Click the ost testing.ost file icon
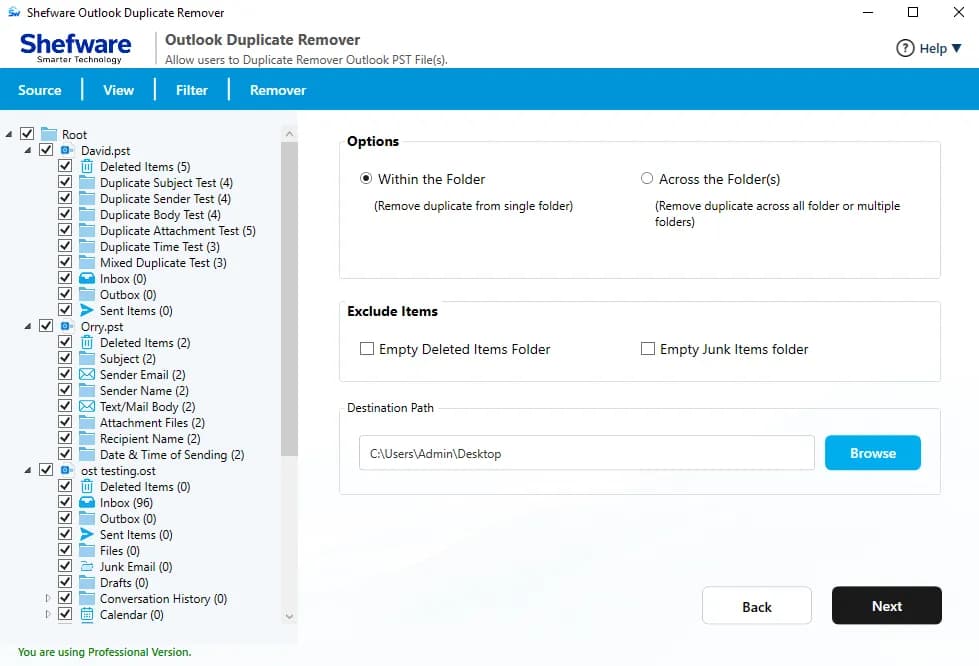Viewport: 979px width, 666px height. [x=67, y=470]
